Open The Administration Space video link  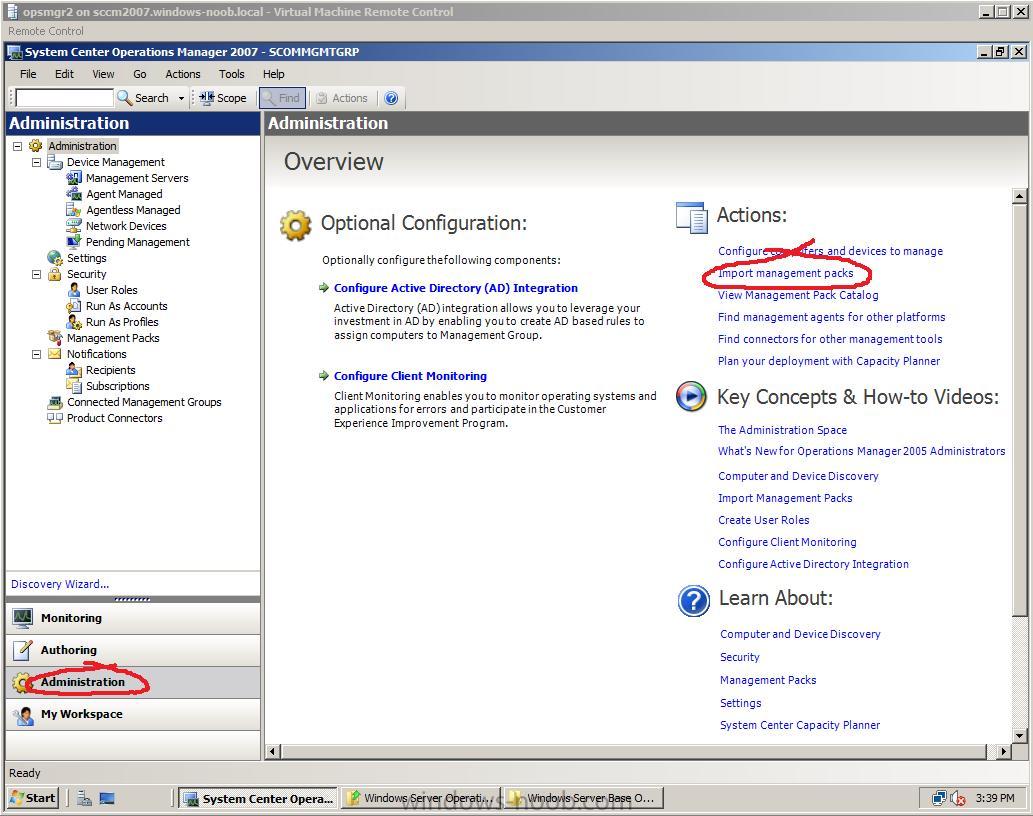tap(782, 429)
